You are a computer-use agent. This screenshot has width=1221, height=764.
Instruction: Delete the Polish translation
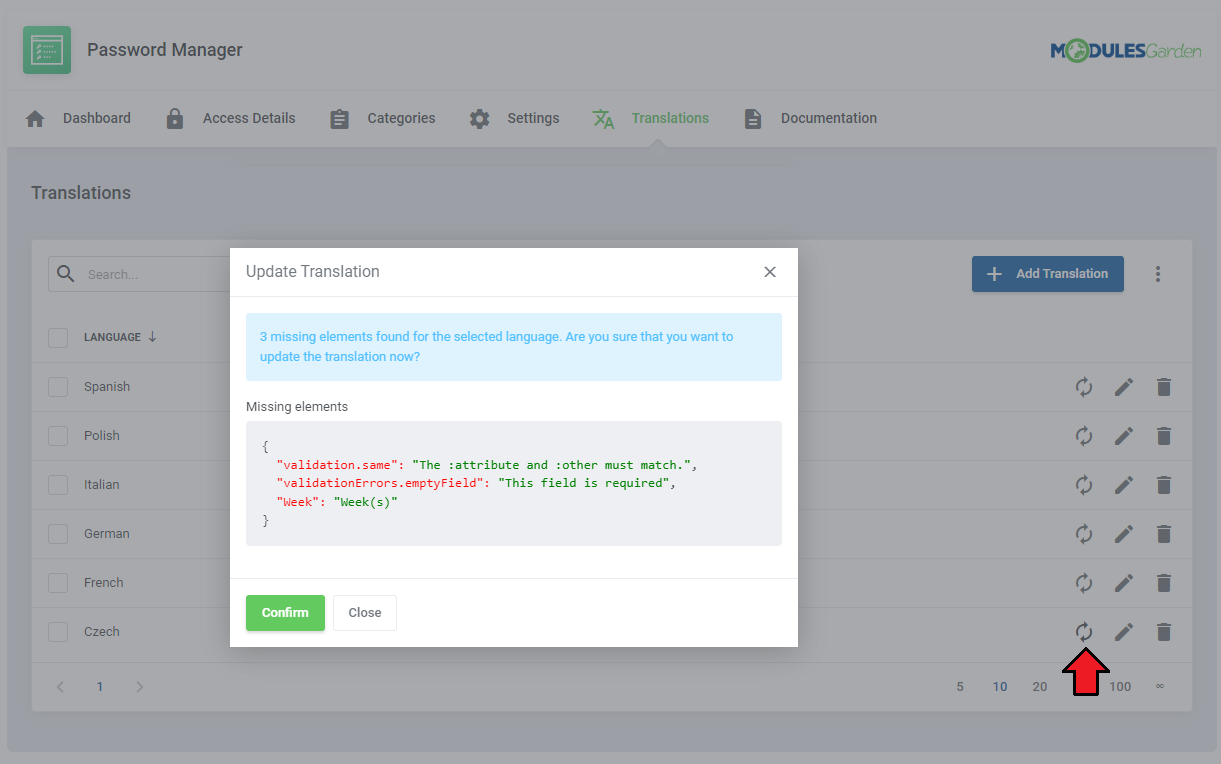point(1164,436)
